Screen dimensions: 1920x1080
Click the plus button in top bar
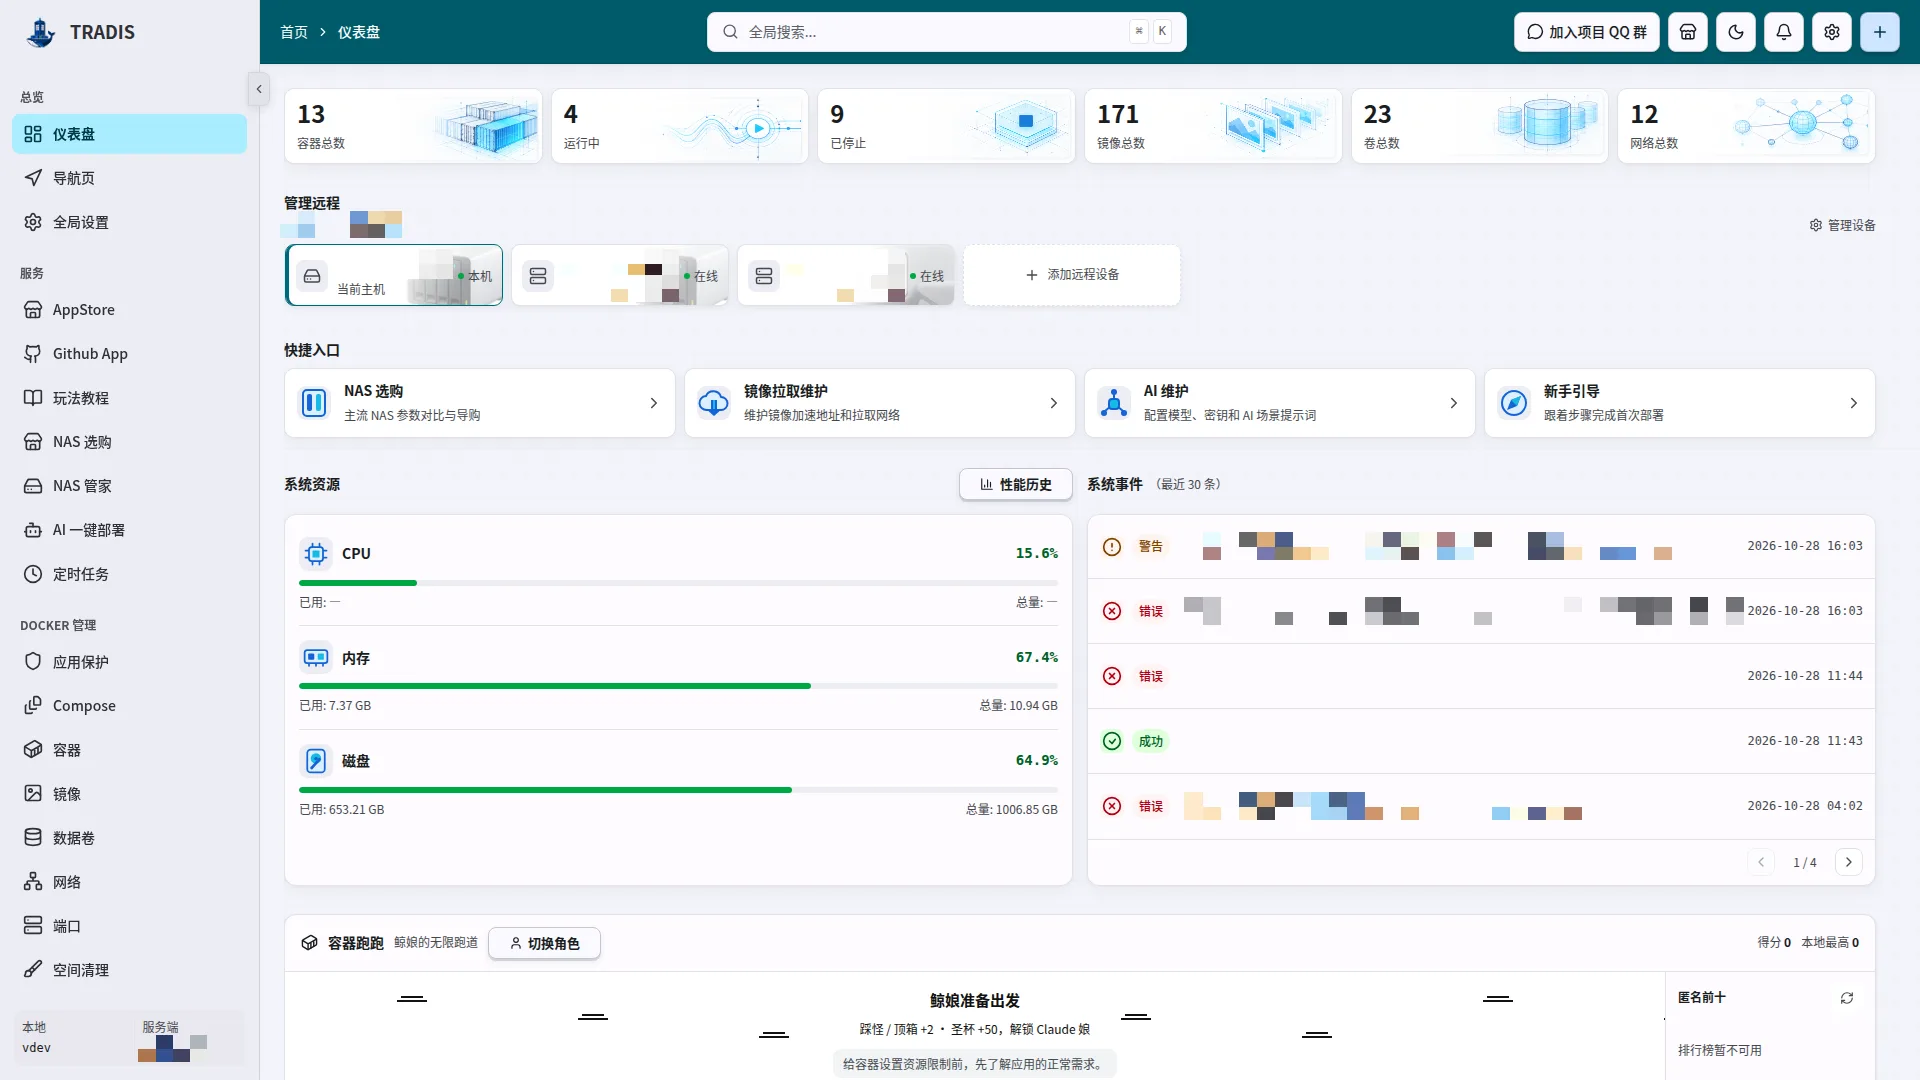coord(1880,32)
